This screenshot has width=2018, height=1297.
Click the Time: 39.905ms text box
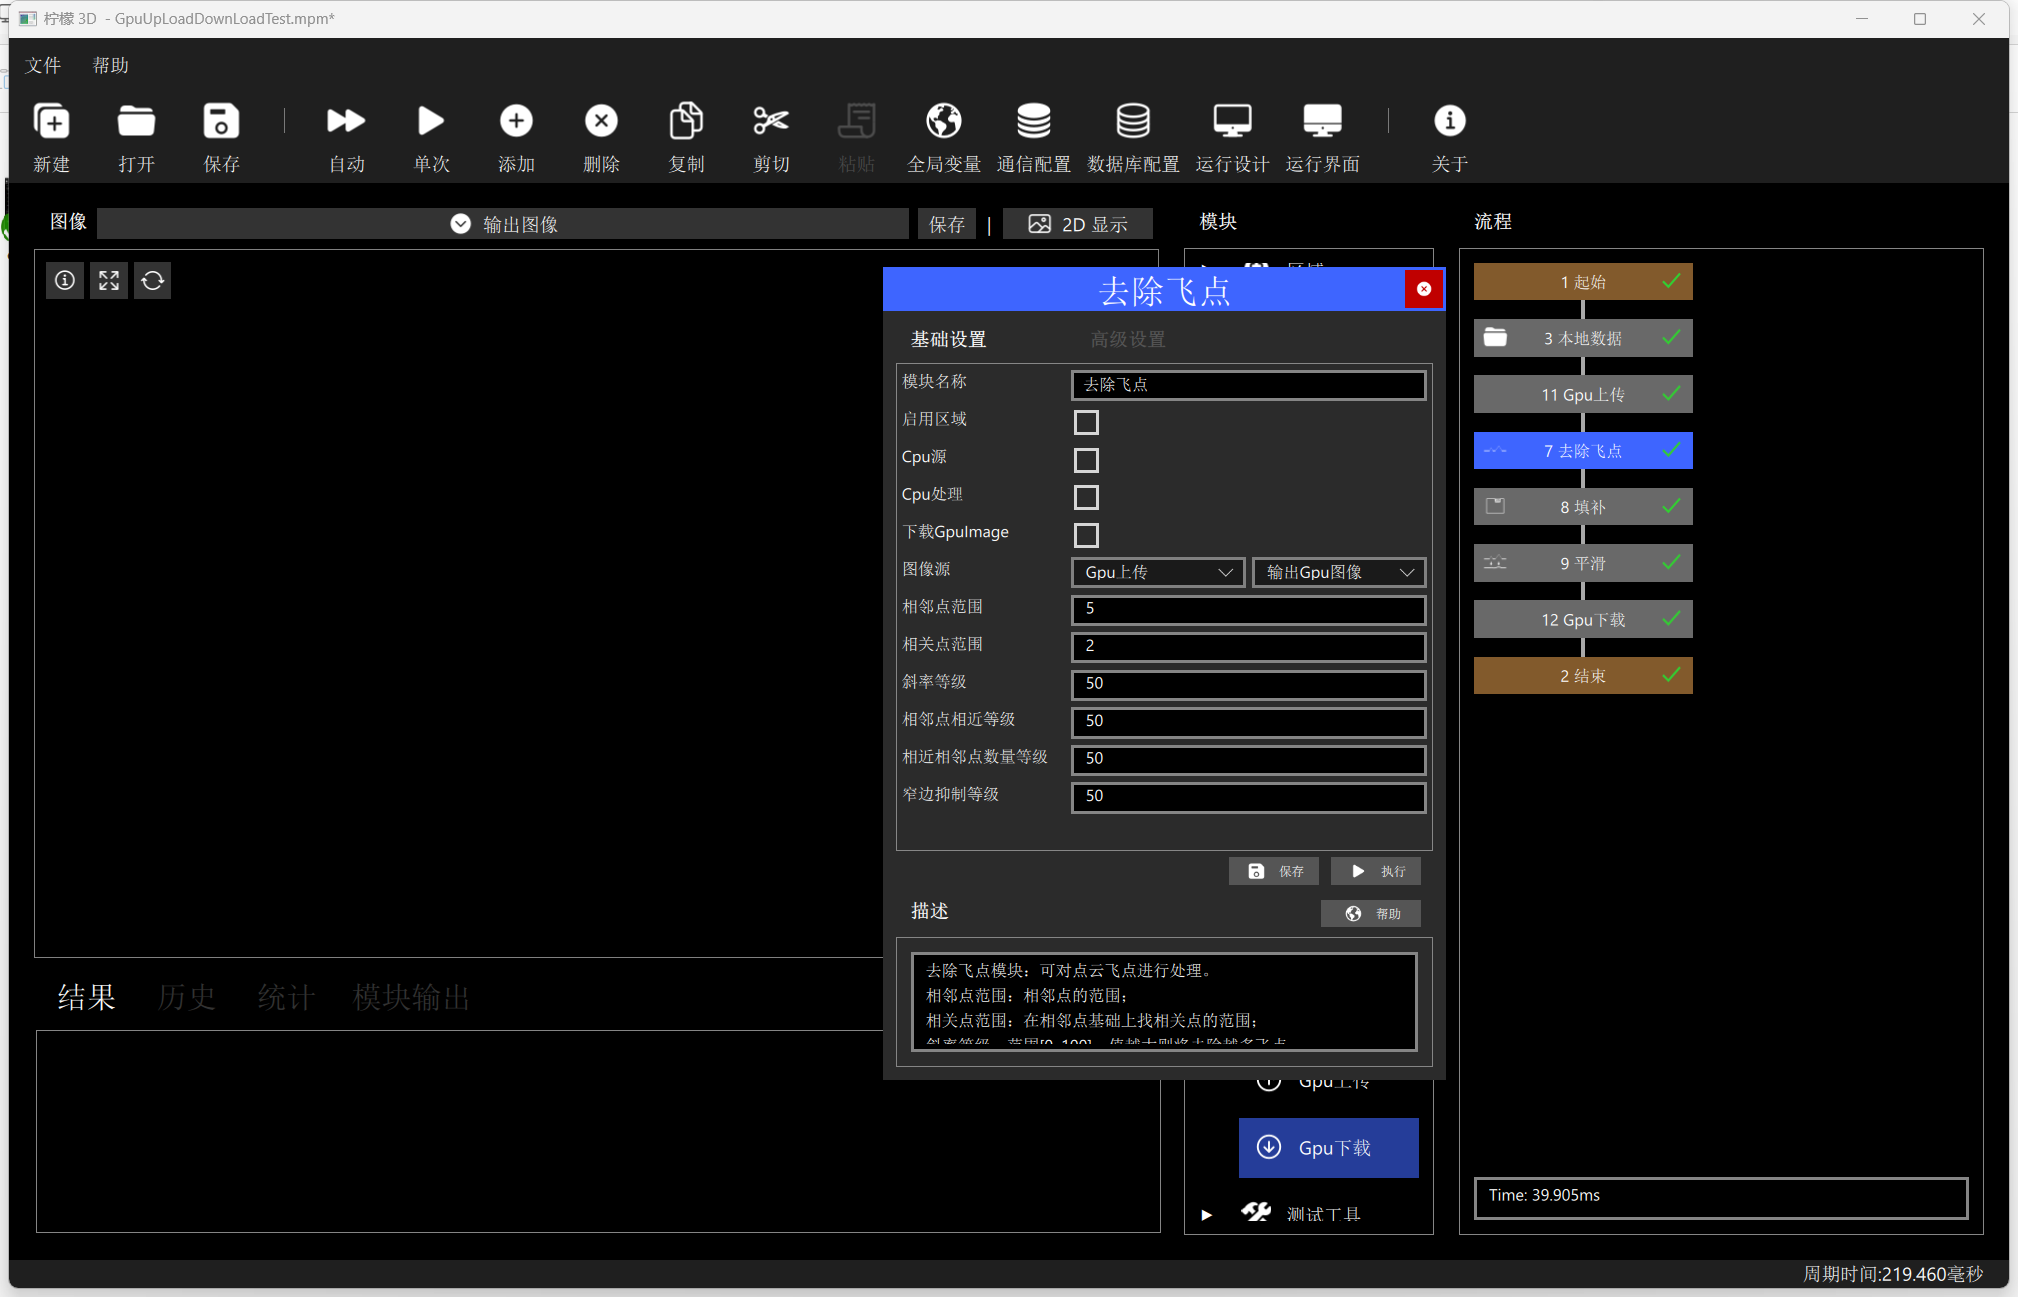[1721, 1197]
